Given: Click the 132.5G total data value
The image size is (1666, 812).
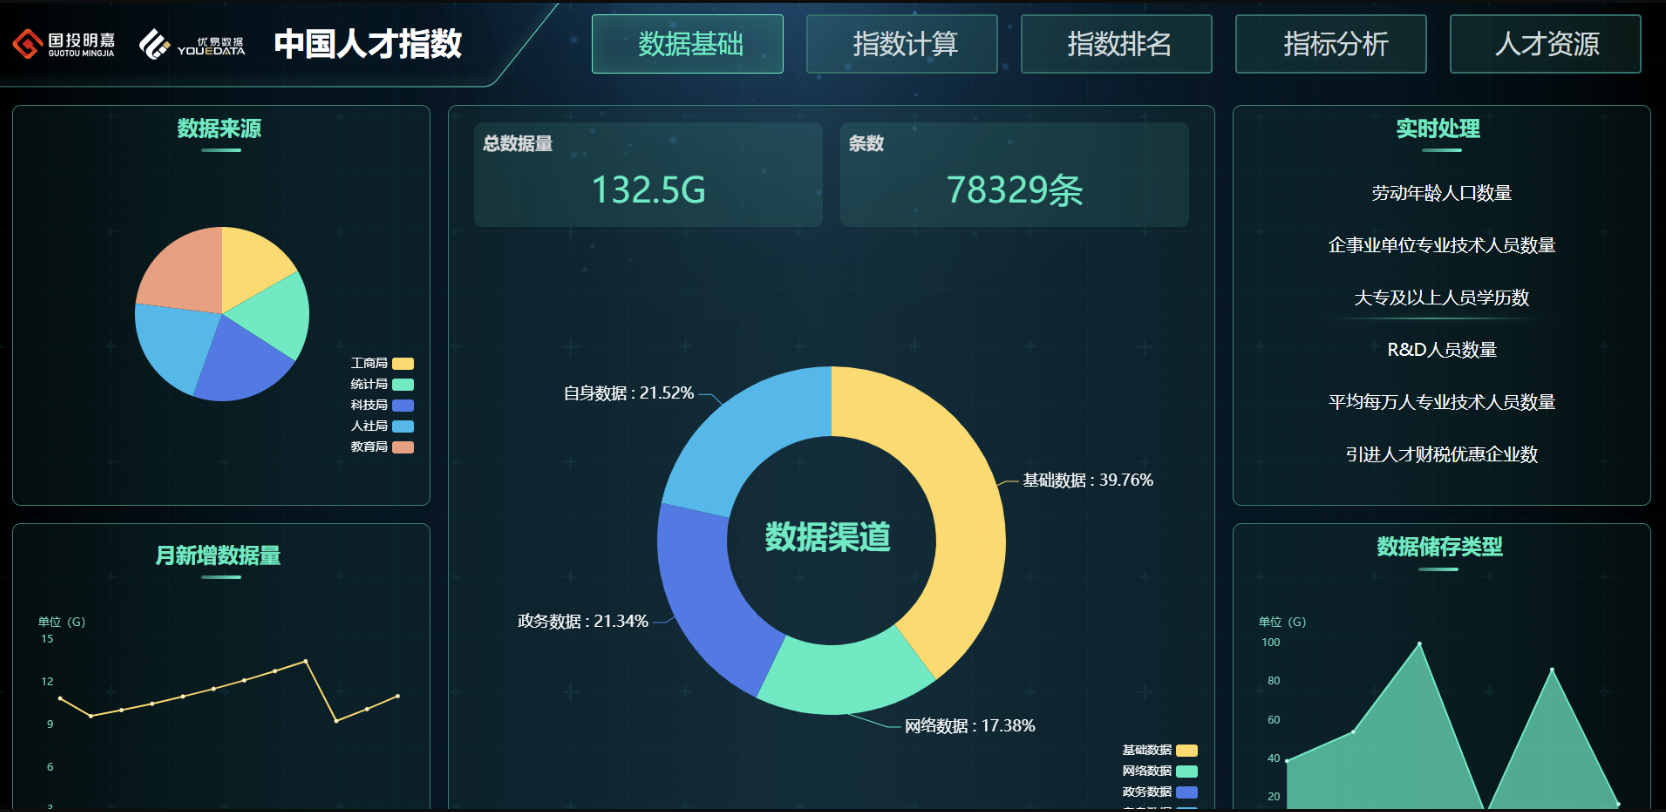Looking at the screenshot, I should pos(648,190).
